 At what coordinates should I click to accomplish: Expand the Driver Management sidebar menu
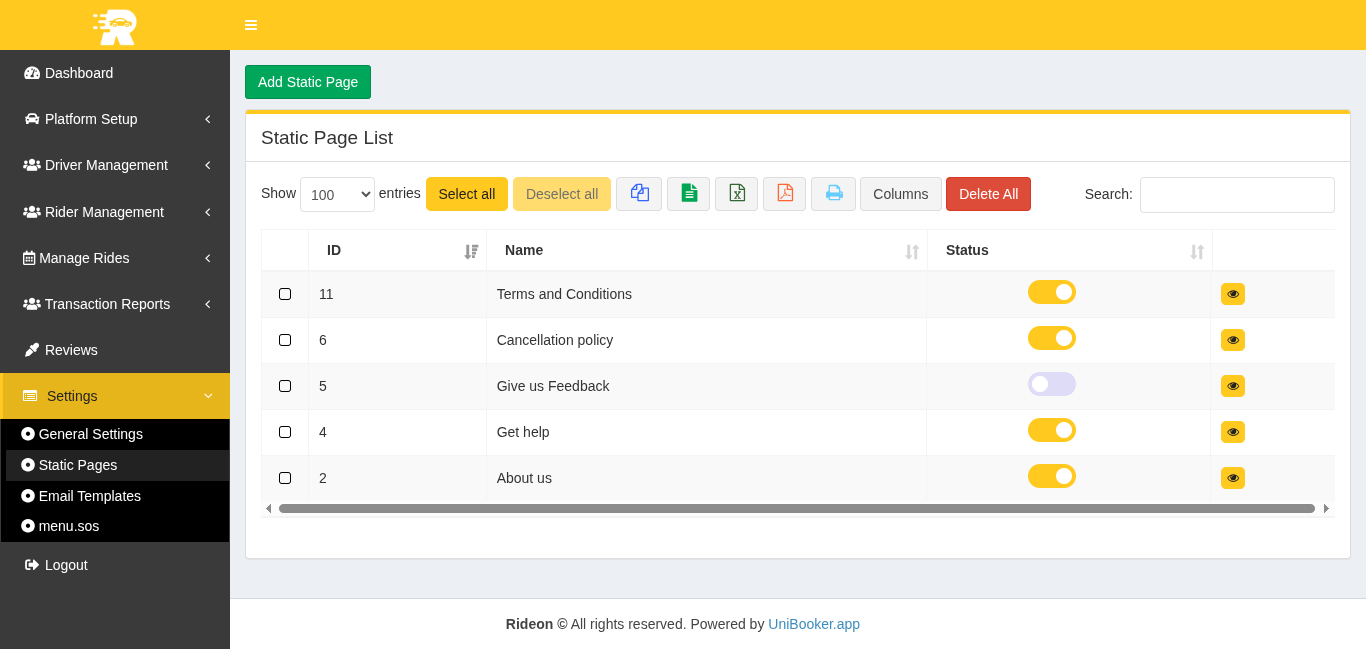116,165
